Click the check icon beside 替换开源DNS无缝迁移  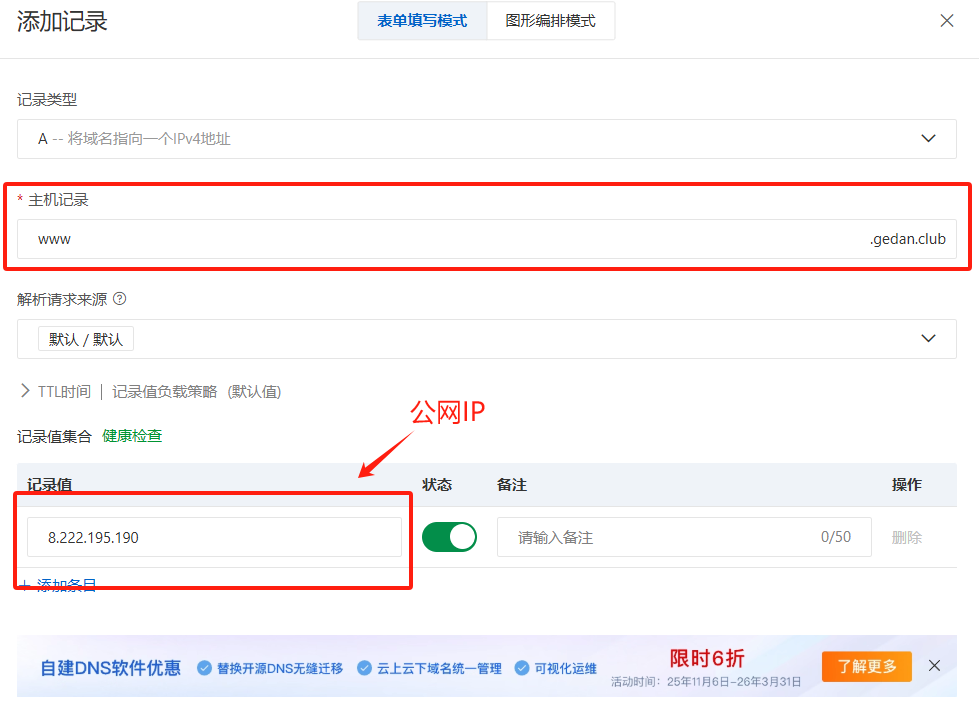pos(204,668)
